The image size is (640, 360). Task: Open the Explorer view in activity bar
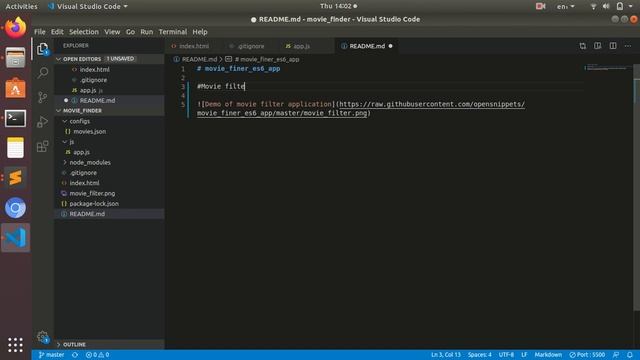pos(42,49)
